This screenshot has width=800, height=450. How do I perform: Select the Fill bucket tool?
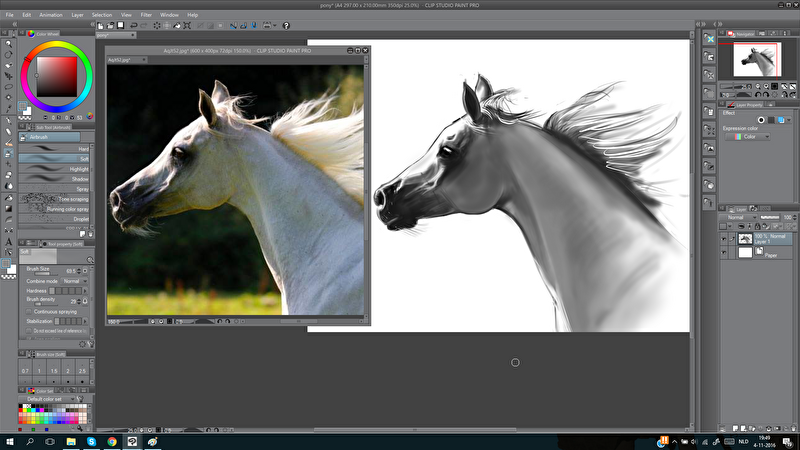8,198
